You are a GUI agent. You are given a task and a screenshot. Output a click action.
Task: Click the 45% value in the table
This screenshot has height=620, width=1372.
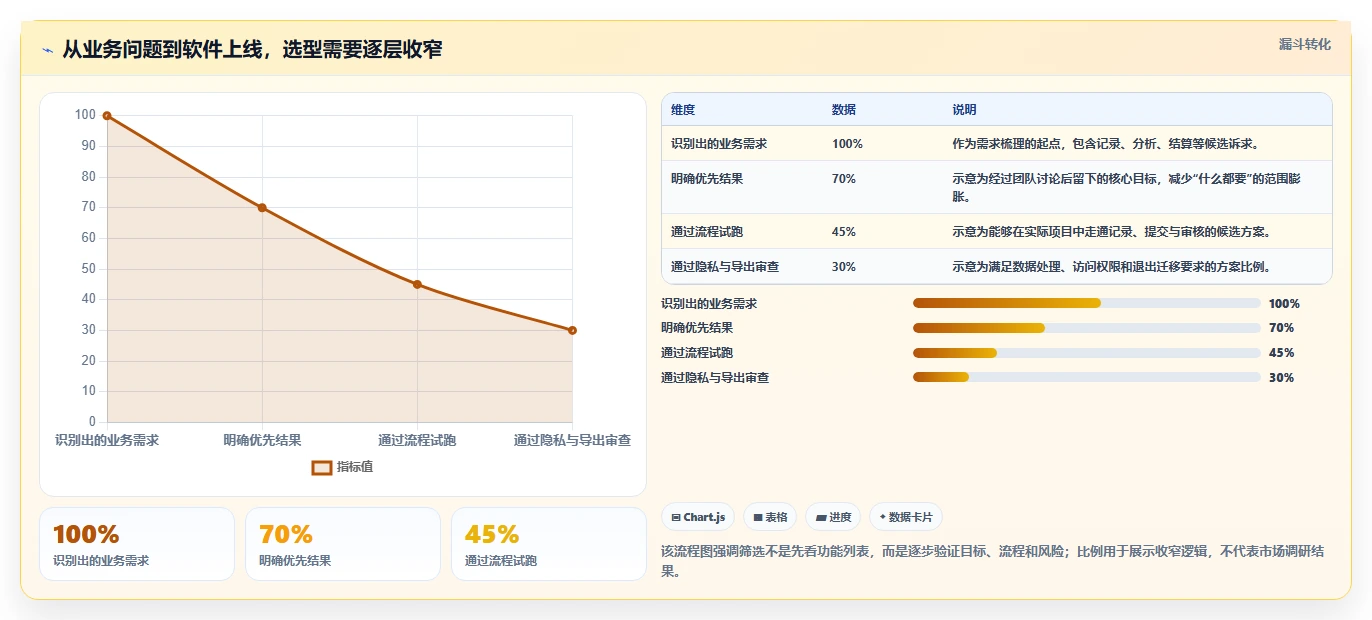point(844,232)
